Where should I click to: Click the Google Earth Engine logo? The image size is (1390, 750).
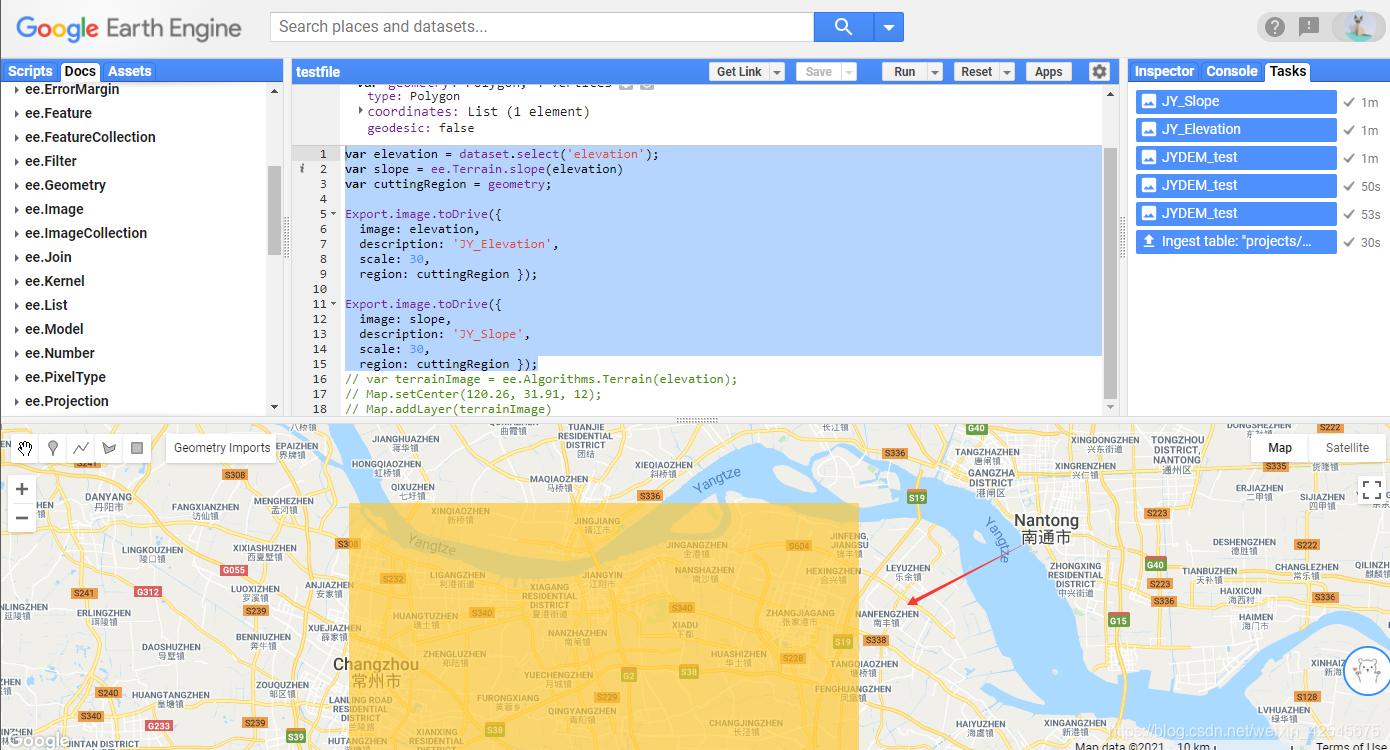click(129, 28)
